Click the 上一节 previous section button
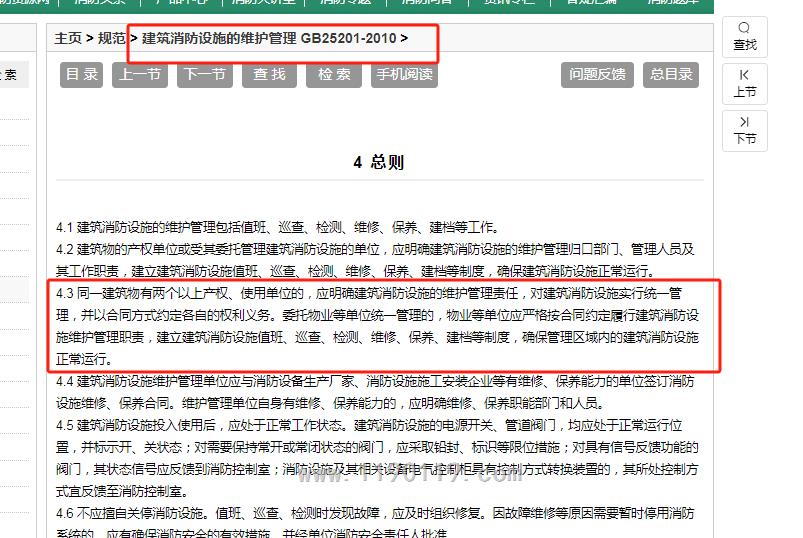The image size is (803, 538). [x=140, y=75]
